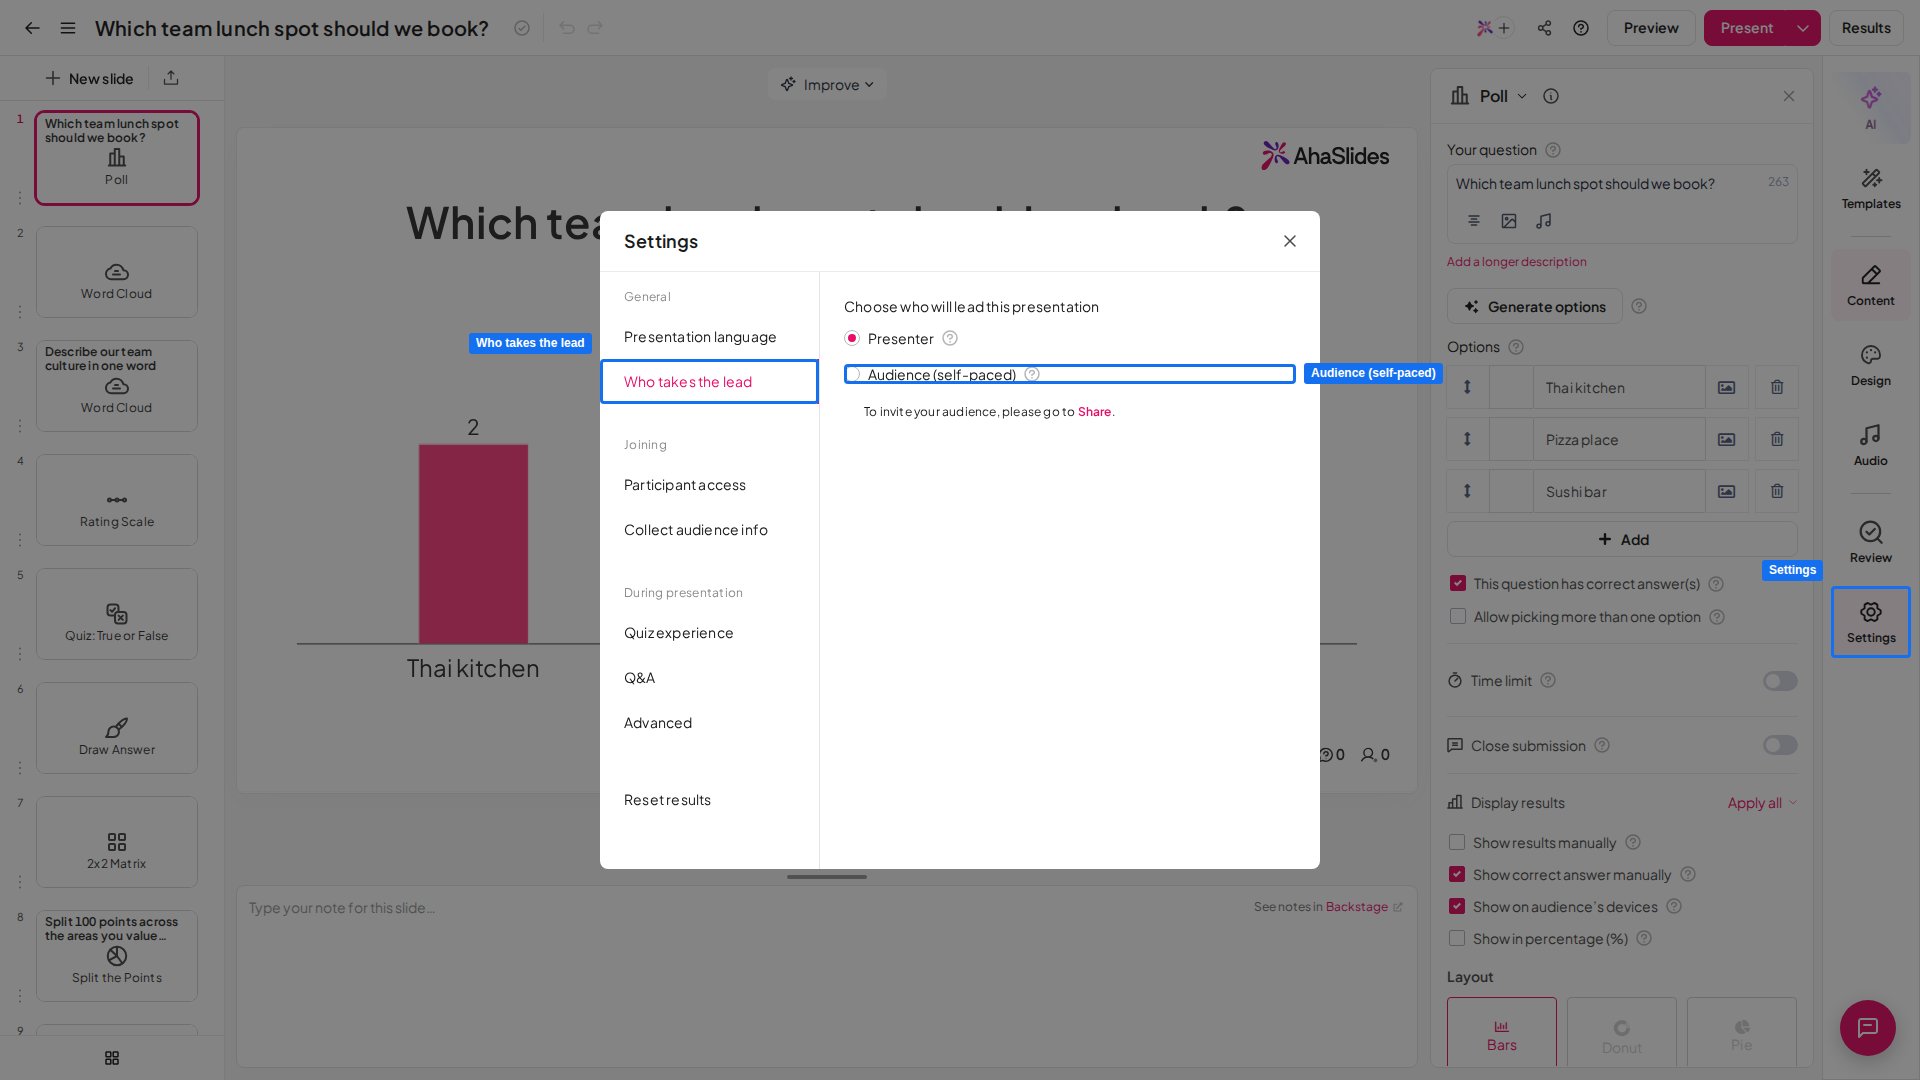Toggle the Close submission switch
The image size is (1920, 1080).
(x=1779, y=745)
